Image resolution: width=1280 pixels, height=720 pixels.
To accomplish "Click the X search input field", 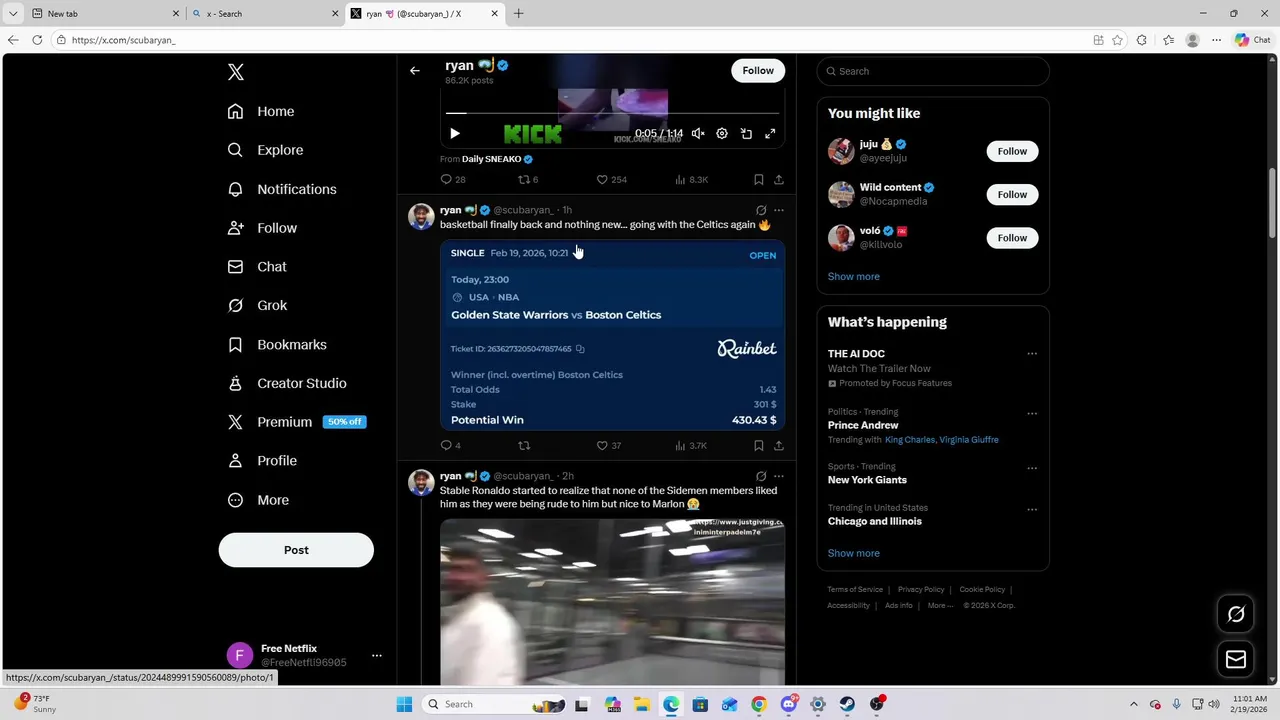I will pos(933,71).
